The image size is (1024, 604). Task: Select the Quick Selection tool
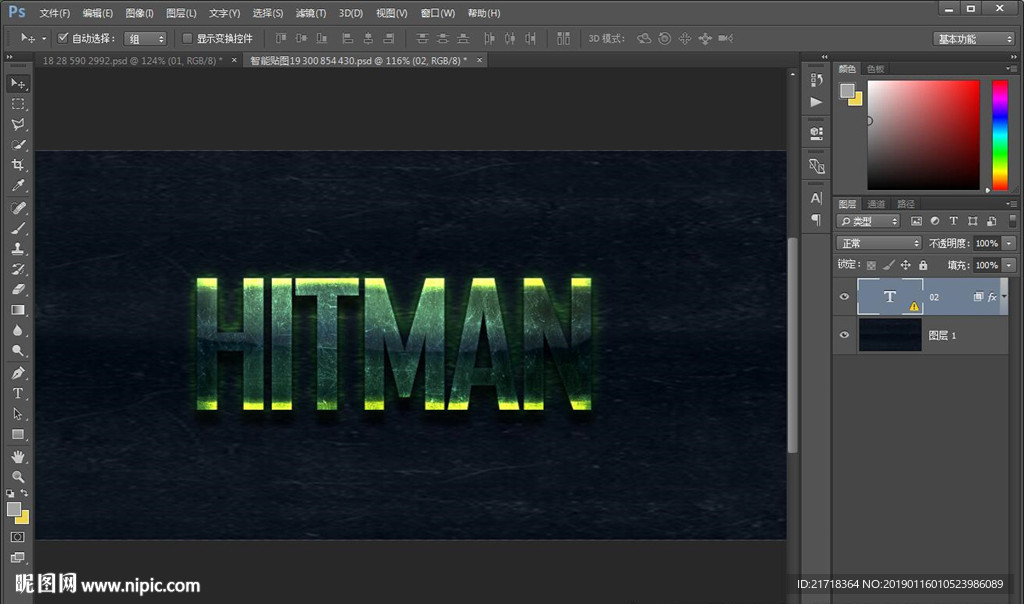click(x=18, y=144)
